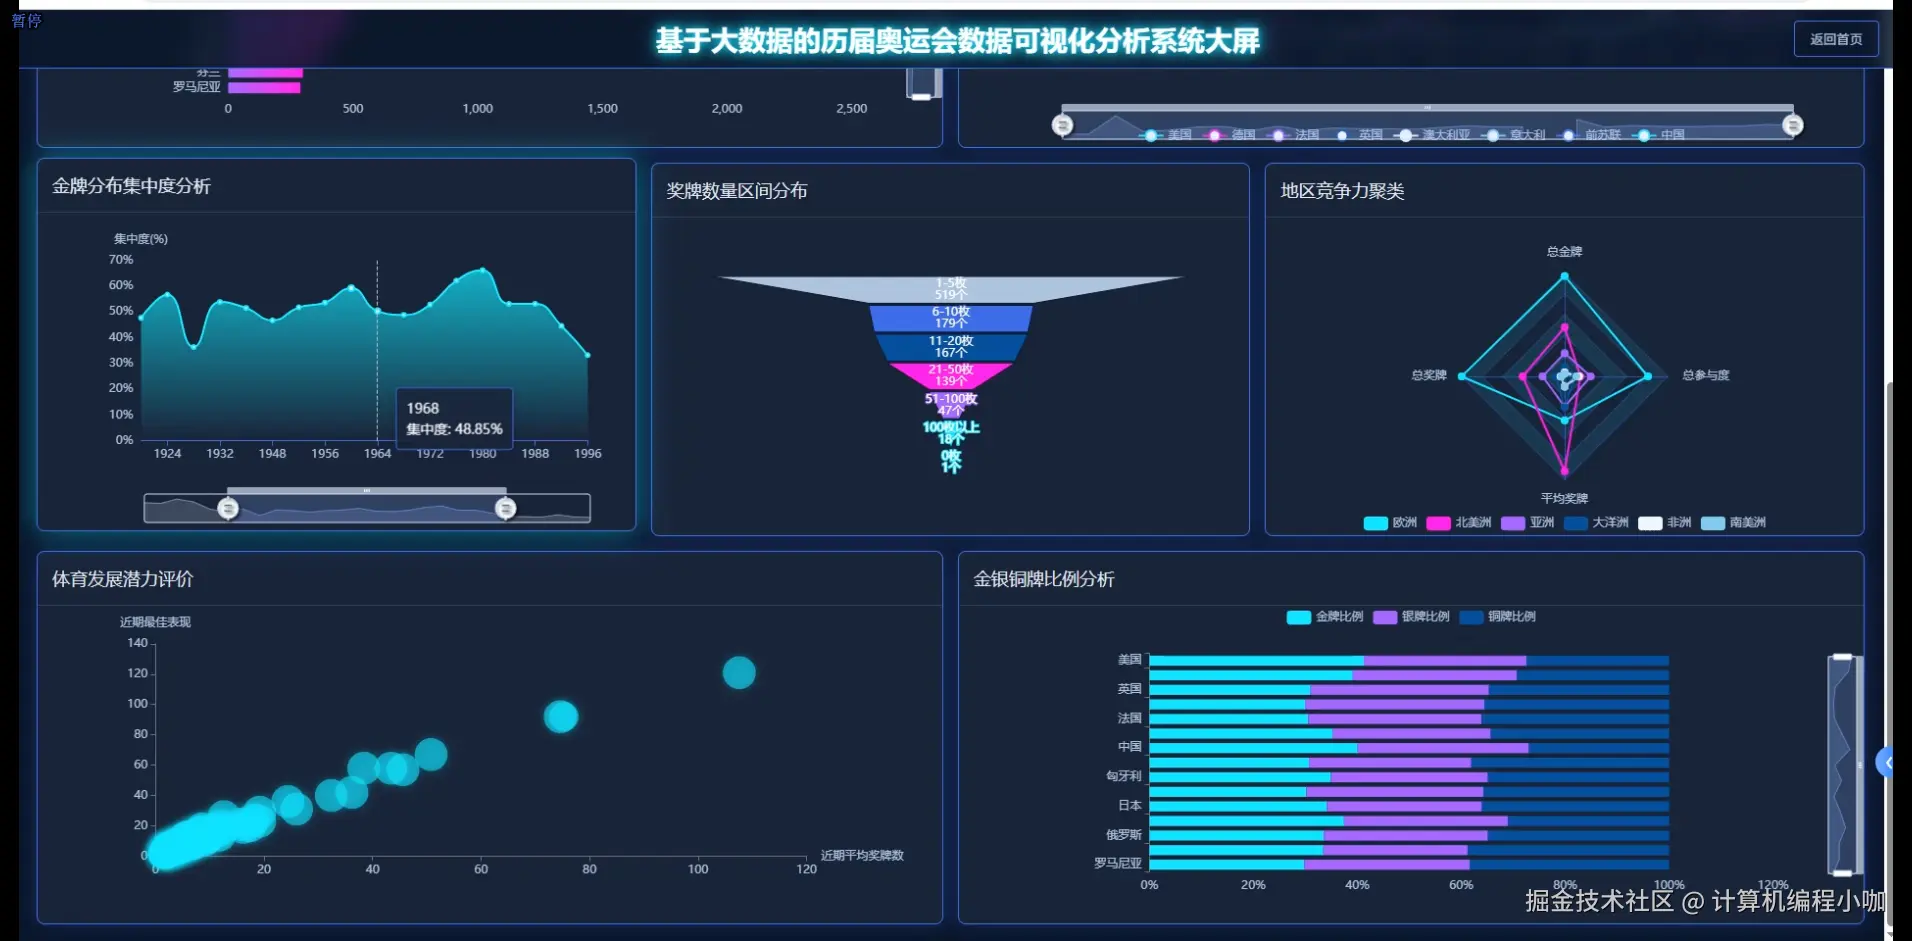Image resolution: width=1912 pixels, height=941 pixels.
Task: Click the 集中度(%) y-axis title
Action: point(140,239)
